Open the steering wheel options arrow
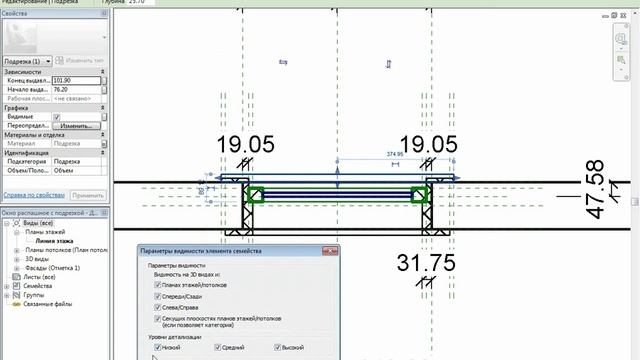 621,49
